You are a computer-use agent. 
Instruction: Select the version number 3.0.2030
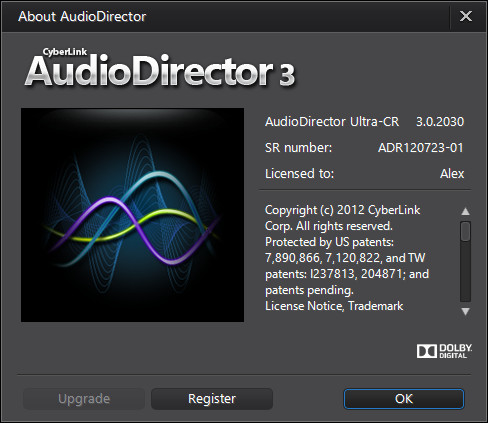pos(440,122)
